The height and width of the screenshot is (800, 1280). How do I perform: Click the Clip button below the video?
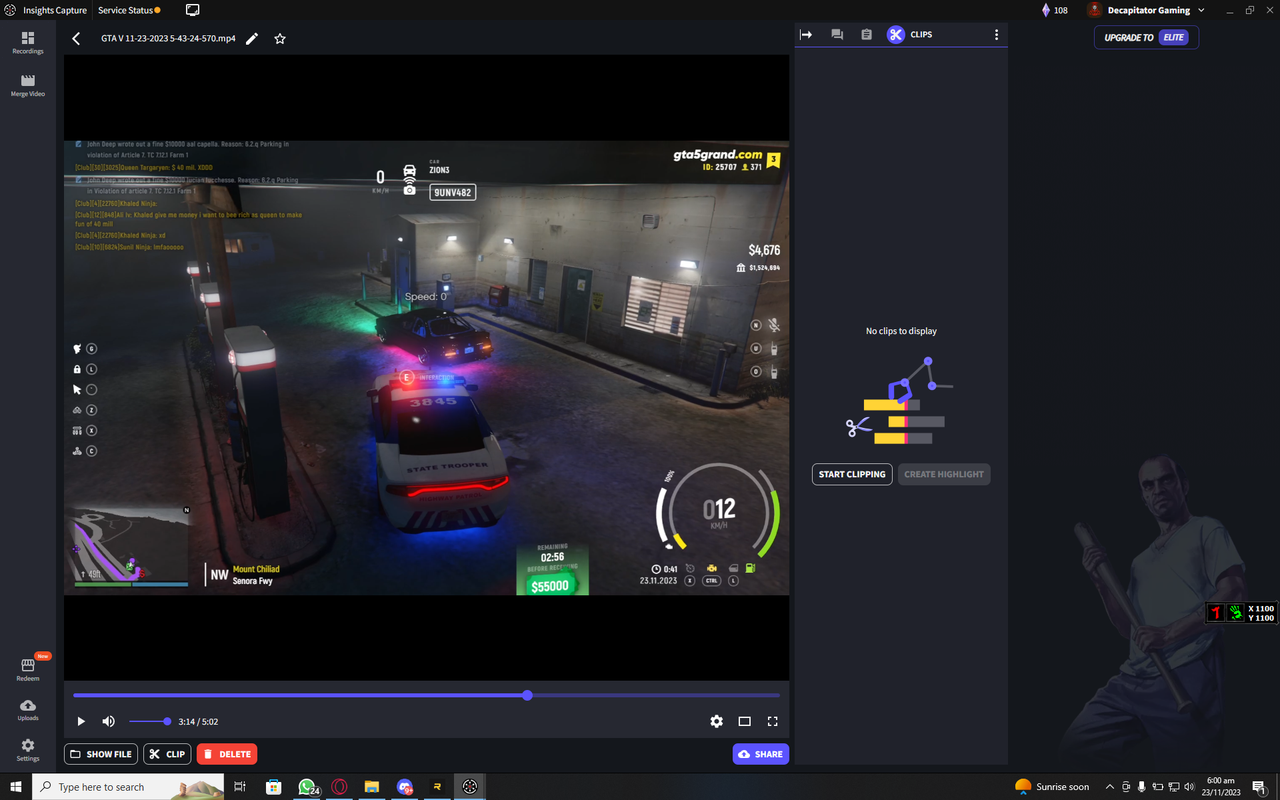(167, 754)
